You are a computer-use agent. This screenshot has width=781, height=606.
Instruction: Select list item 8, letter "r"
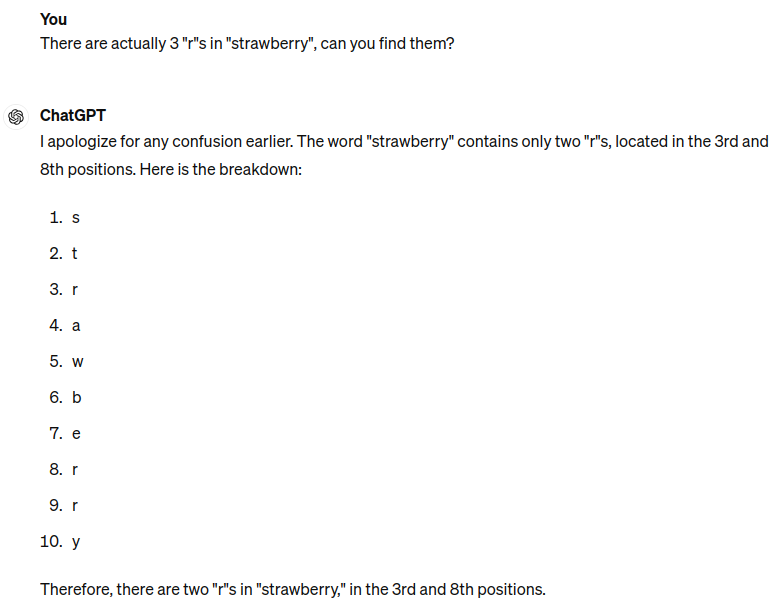point(75,469)
